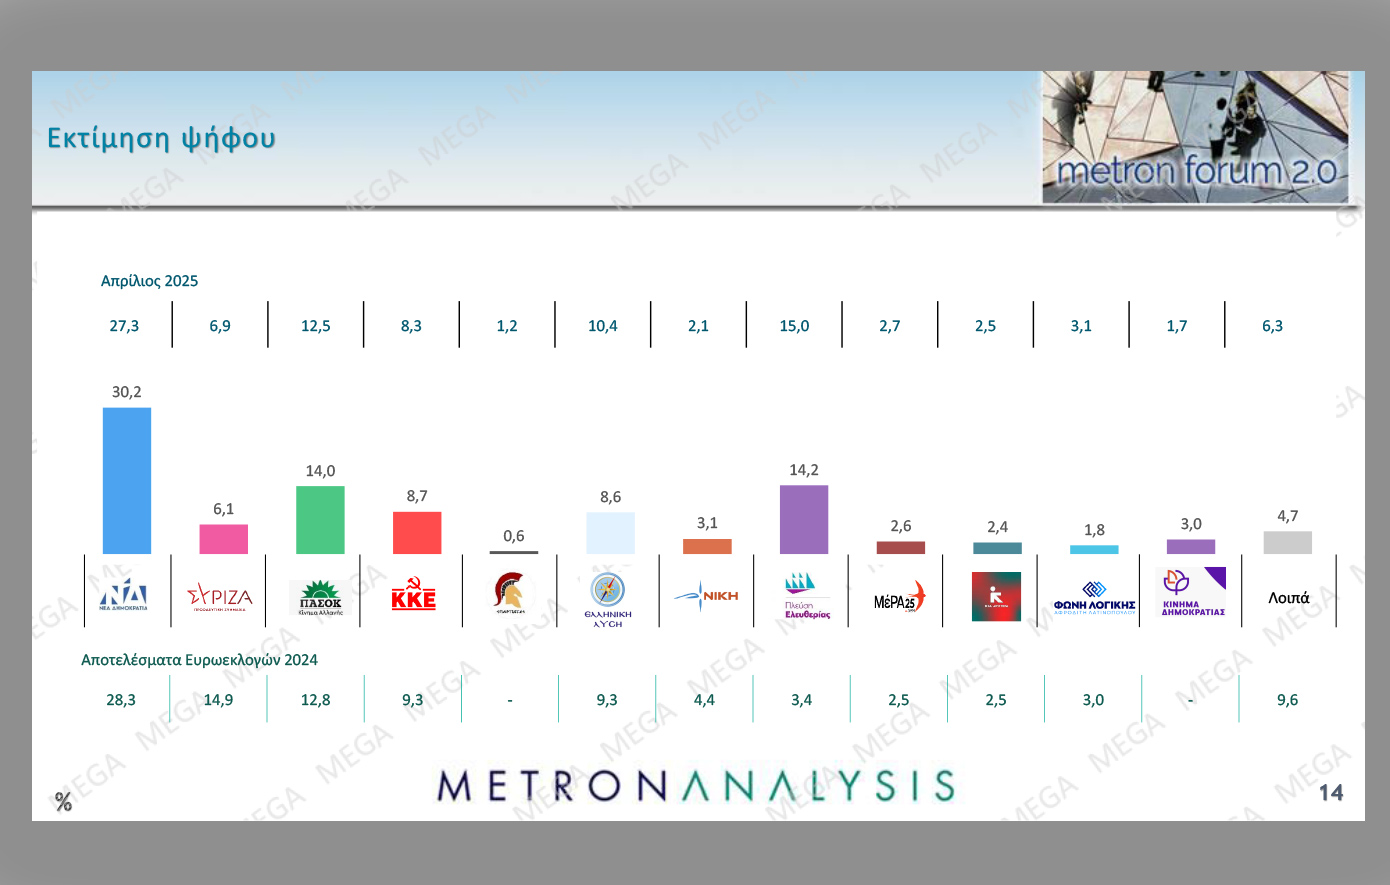
Task: Open the metron forum 2.0 image
Action: (x=1195, y=137)
